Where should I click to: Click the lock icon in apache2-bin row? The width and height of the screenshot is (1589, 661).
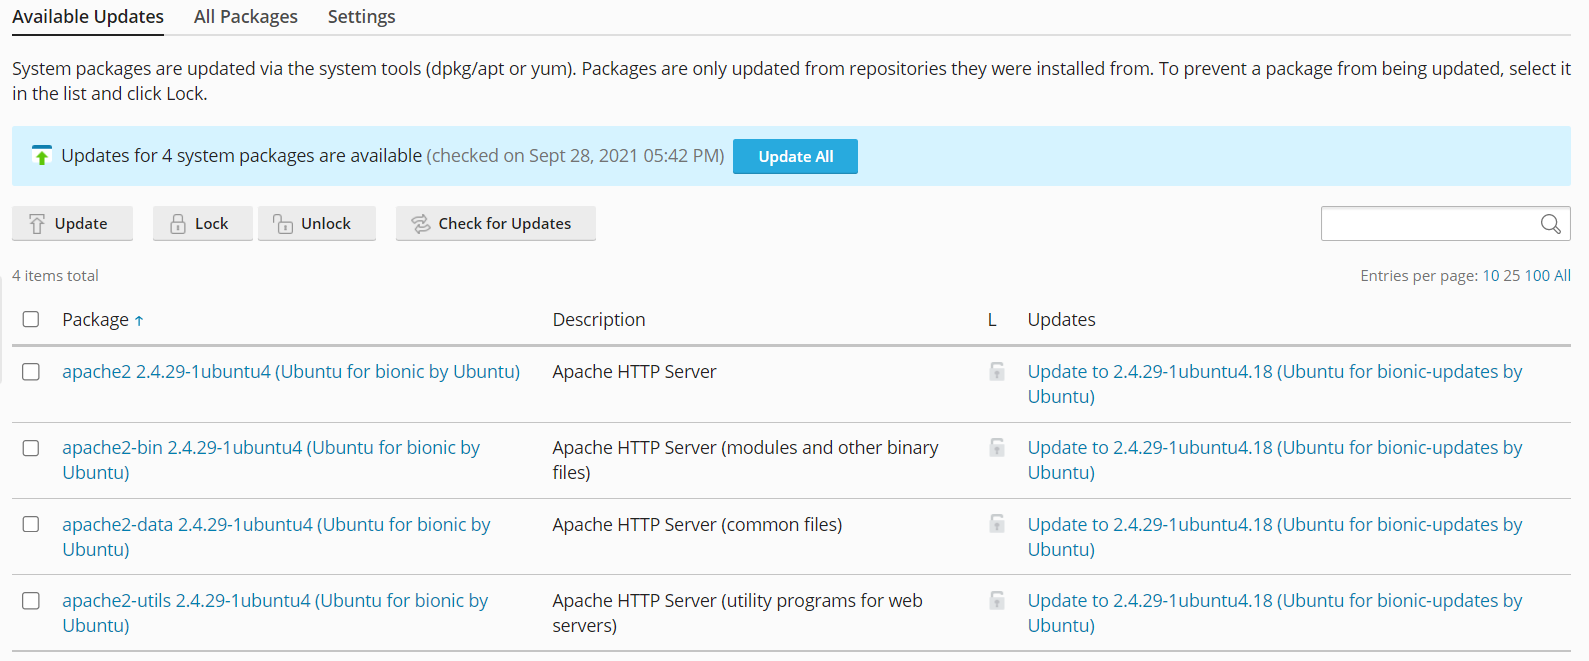click(x=997, y=448)
